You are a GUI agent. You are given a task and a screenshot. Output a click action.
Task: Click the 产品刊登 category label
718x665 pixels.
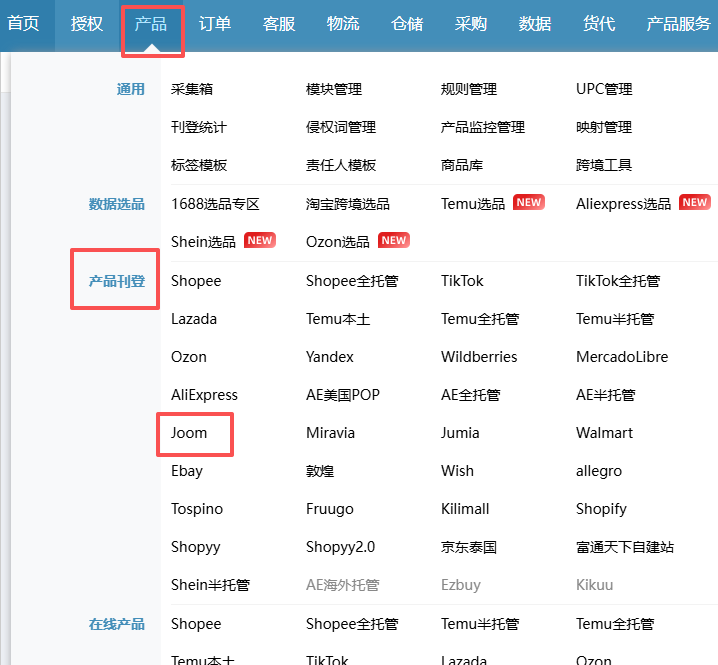(117, 281)
